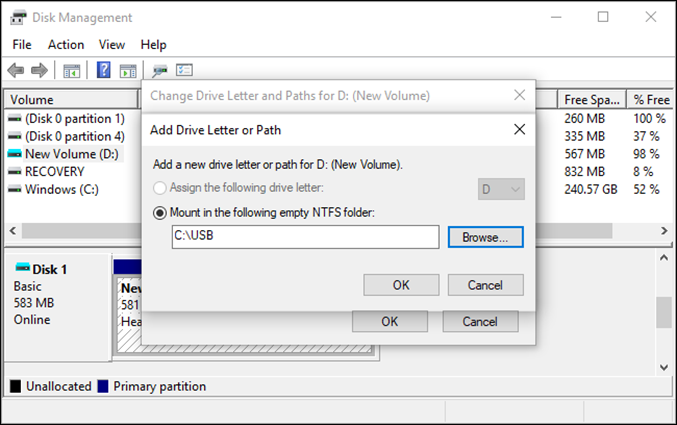Click the Primary partition blue legend swatch
The height and width of the screenshot is (425, 677).
click(x=103, y=386)
